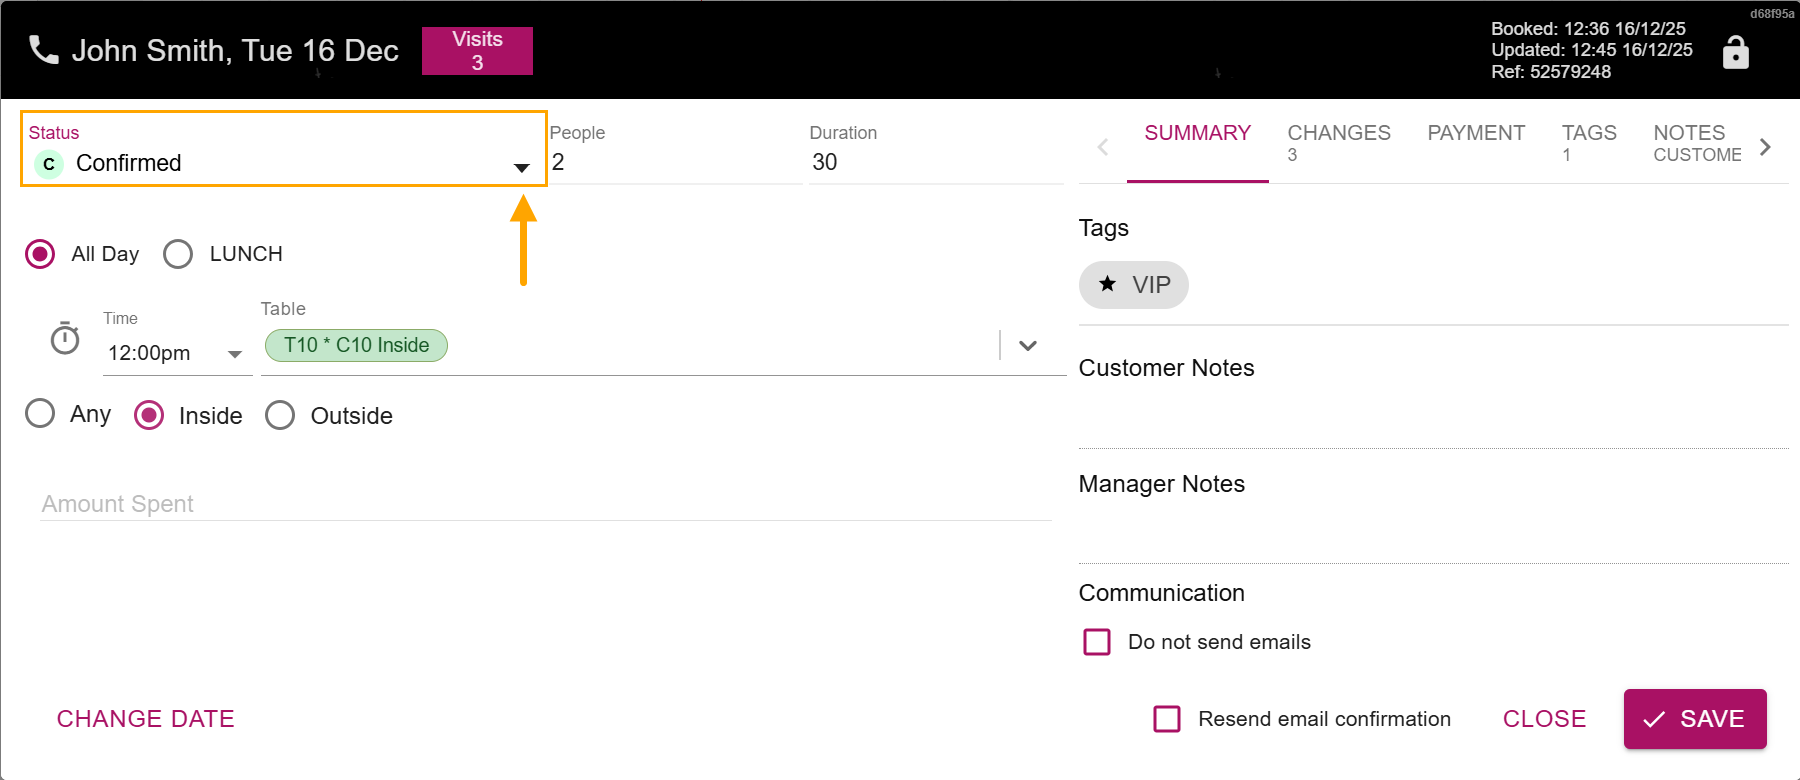Open the Status dropdown arrow

point(521,167)
